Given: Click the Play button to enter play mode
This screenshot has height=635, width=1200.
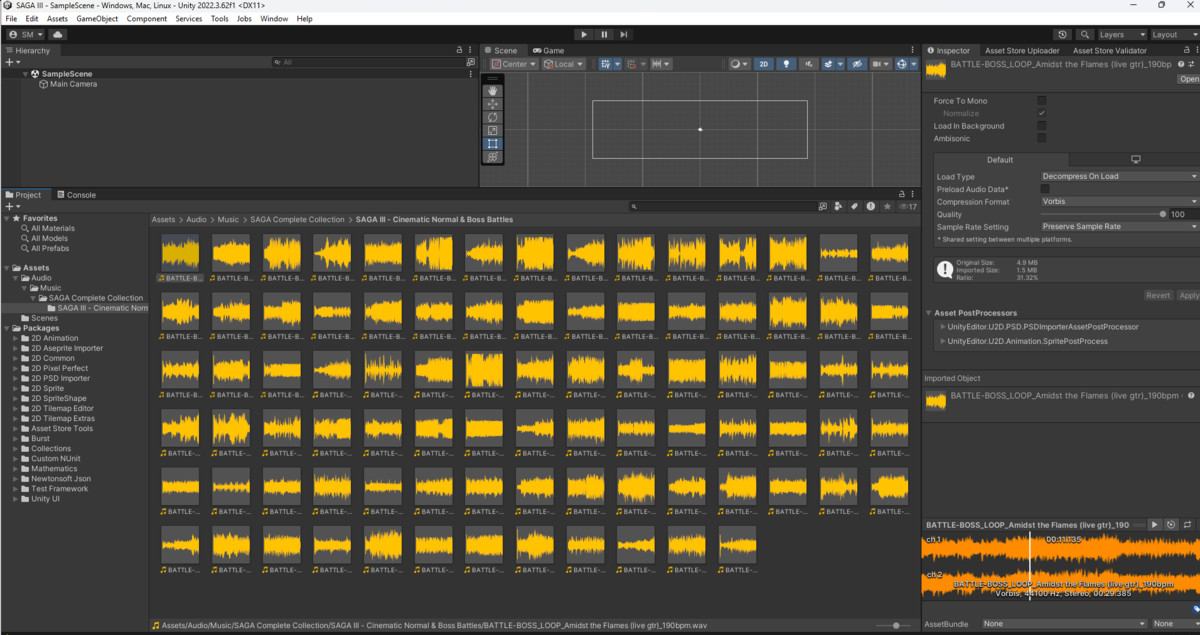Looking at the screenshot, I should (x=584, y=34).
